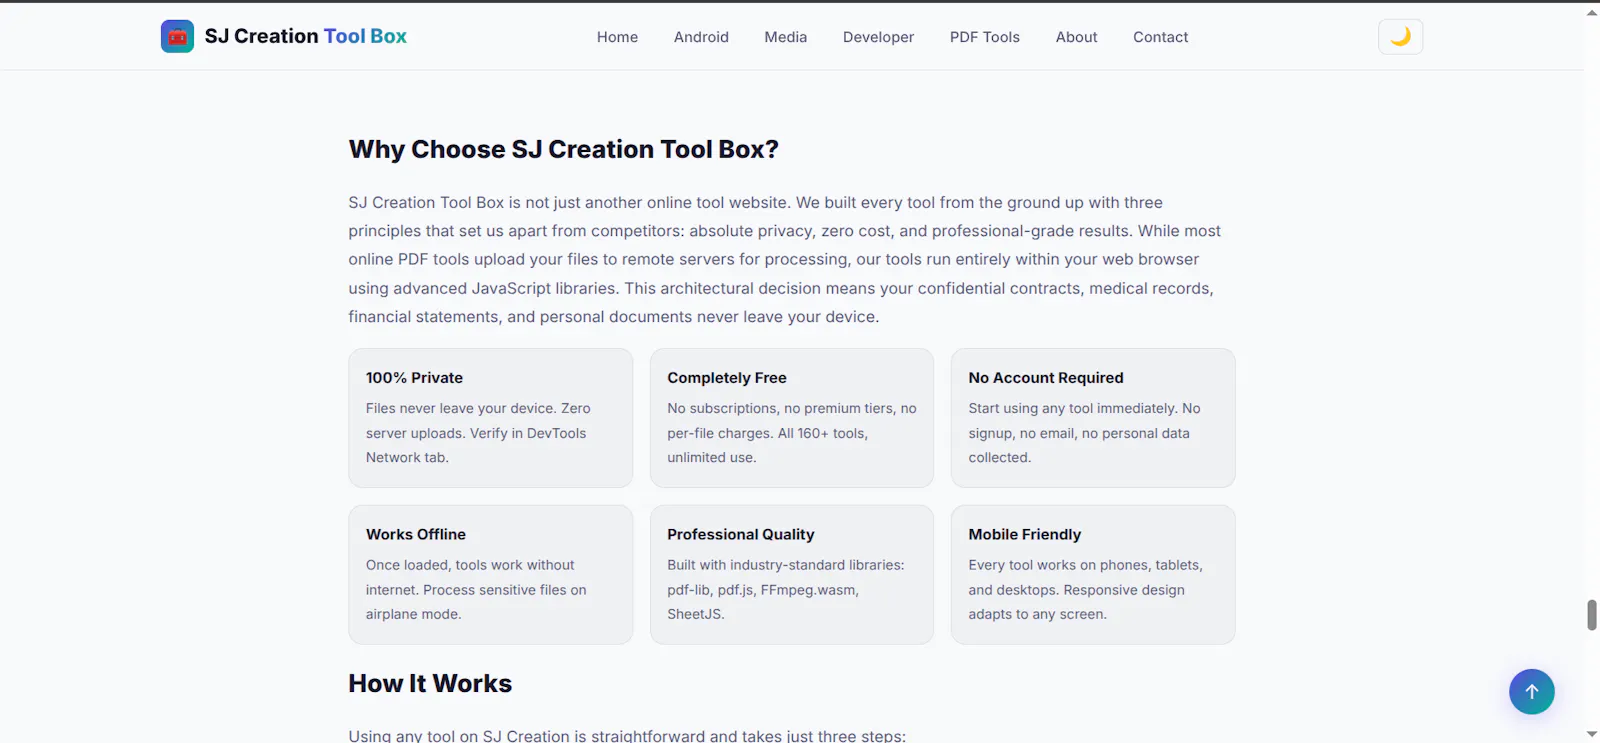1600x743 pixels.
Task: Click the scroll down arrow on scrollbar
Action: tap(1592, 734)
